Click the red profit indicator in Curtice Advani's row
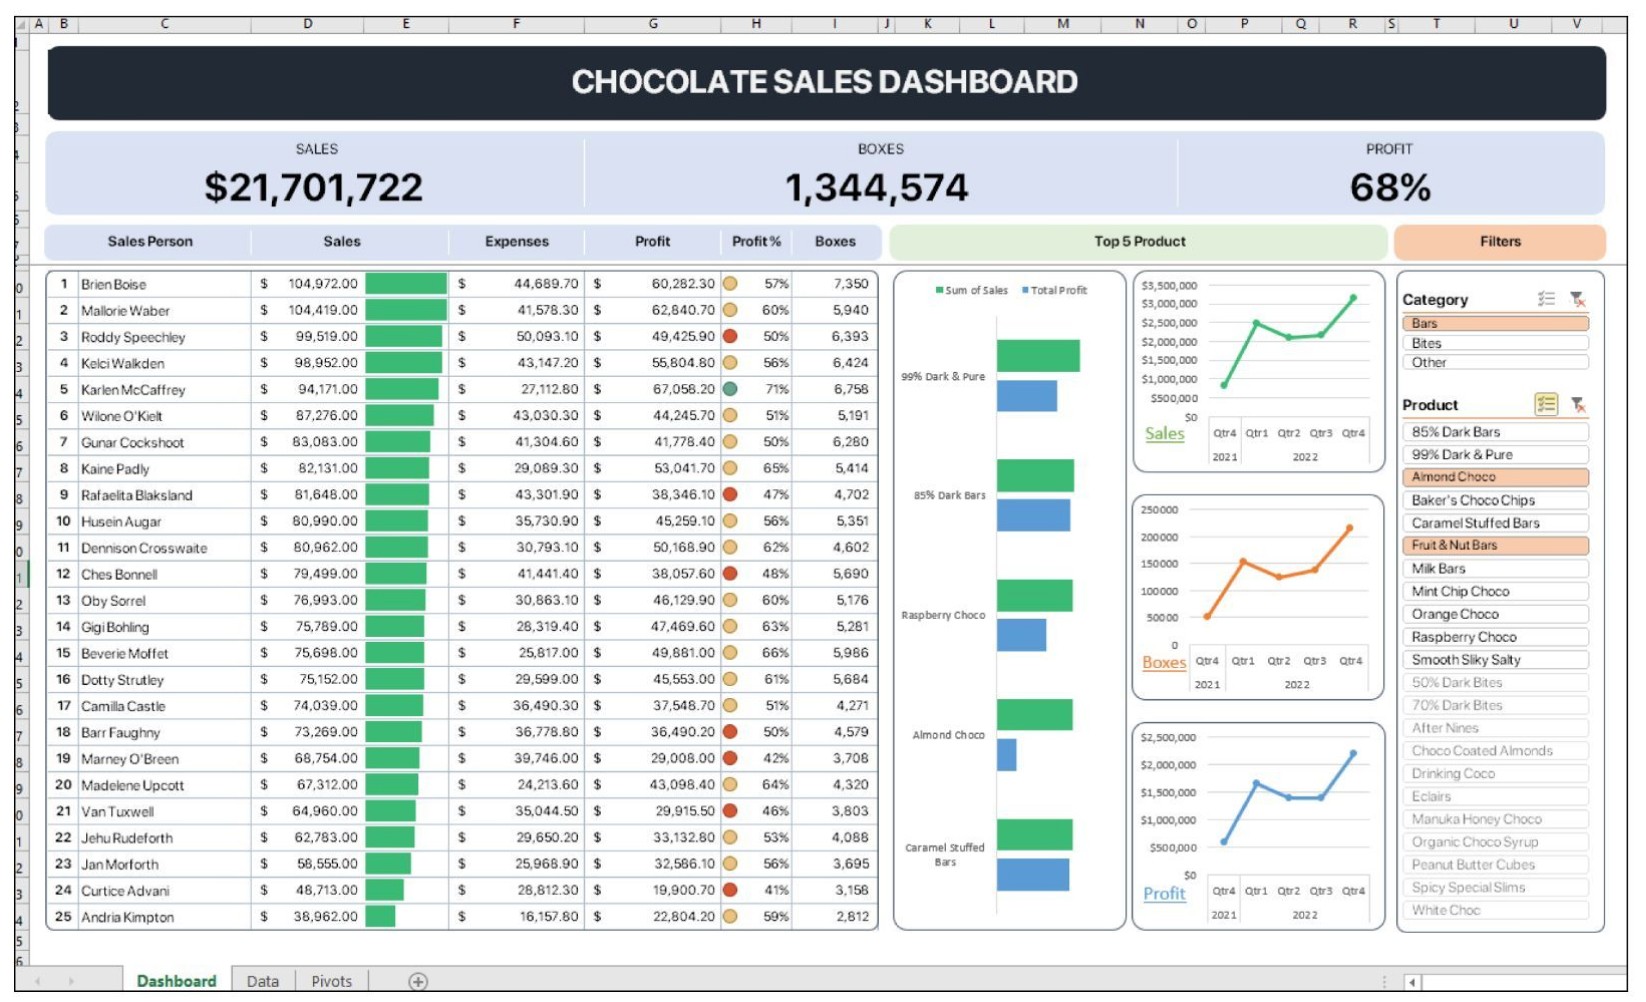The image size is (1646, 1002). pos(730,890)
